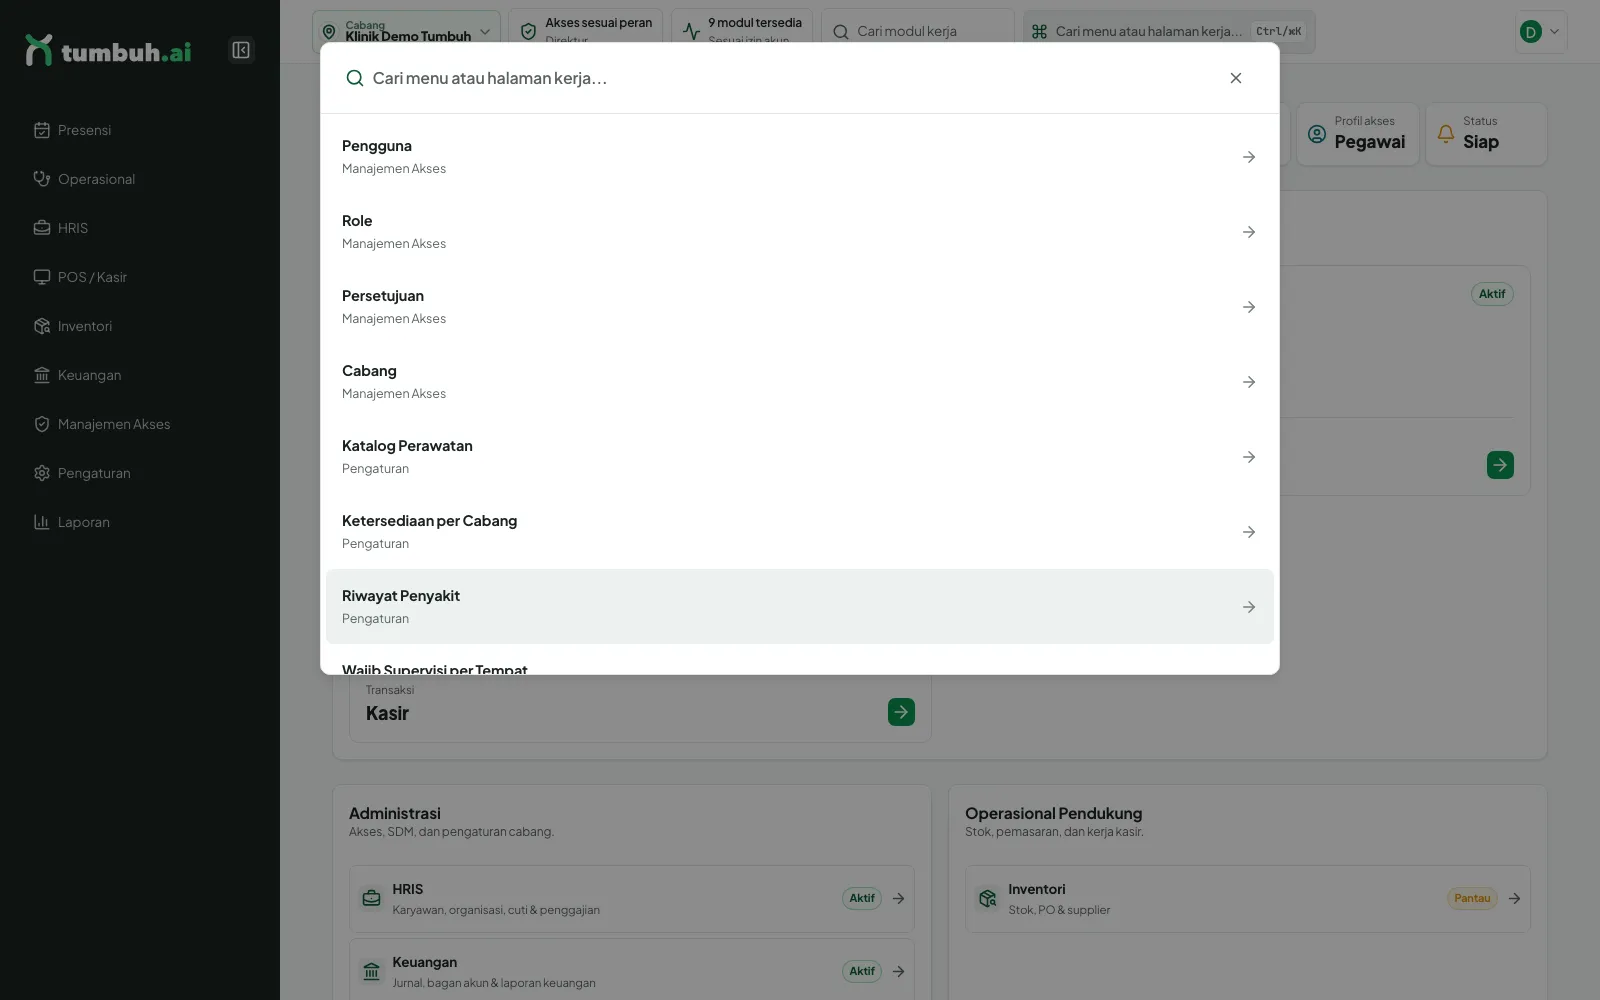Click the arrow on the Cabang row
Screen dimensions: 1600x1000
[1249, 382]
